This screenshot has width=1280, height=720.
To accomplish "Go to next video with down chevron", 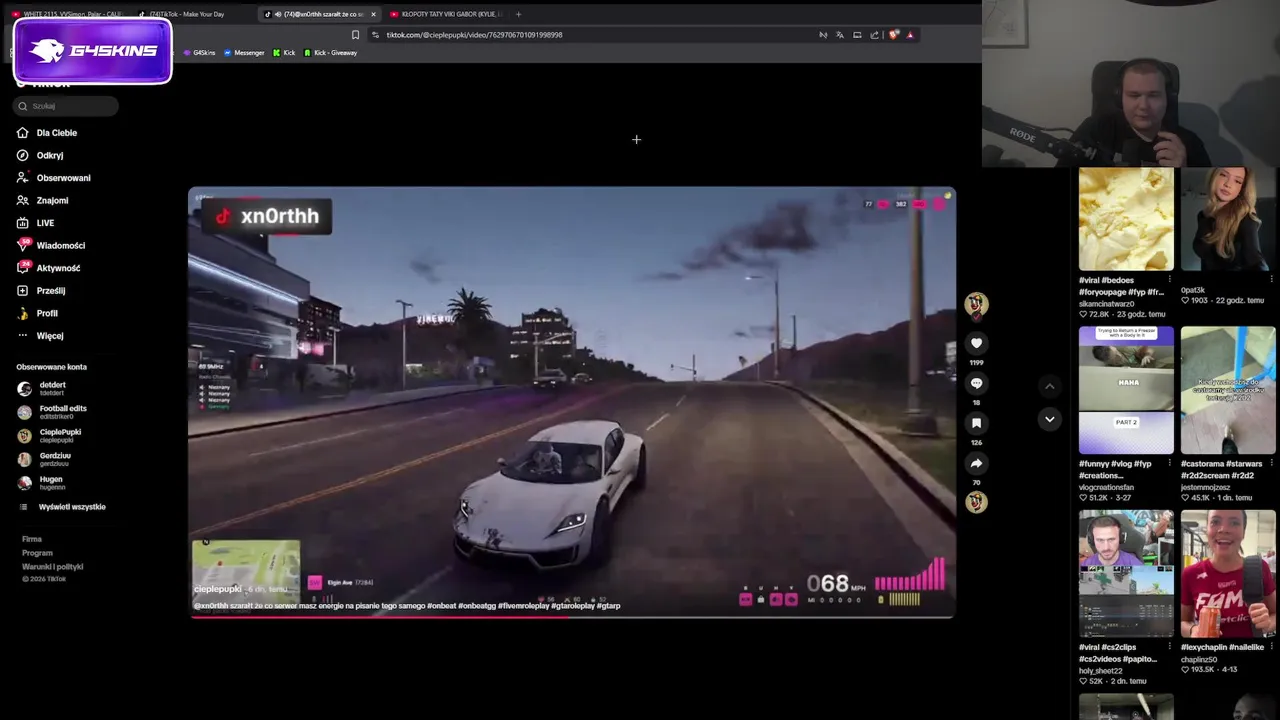I will click(1049, 419).
